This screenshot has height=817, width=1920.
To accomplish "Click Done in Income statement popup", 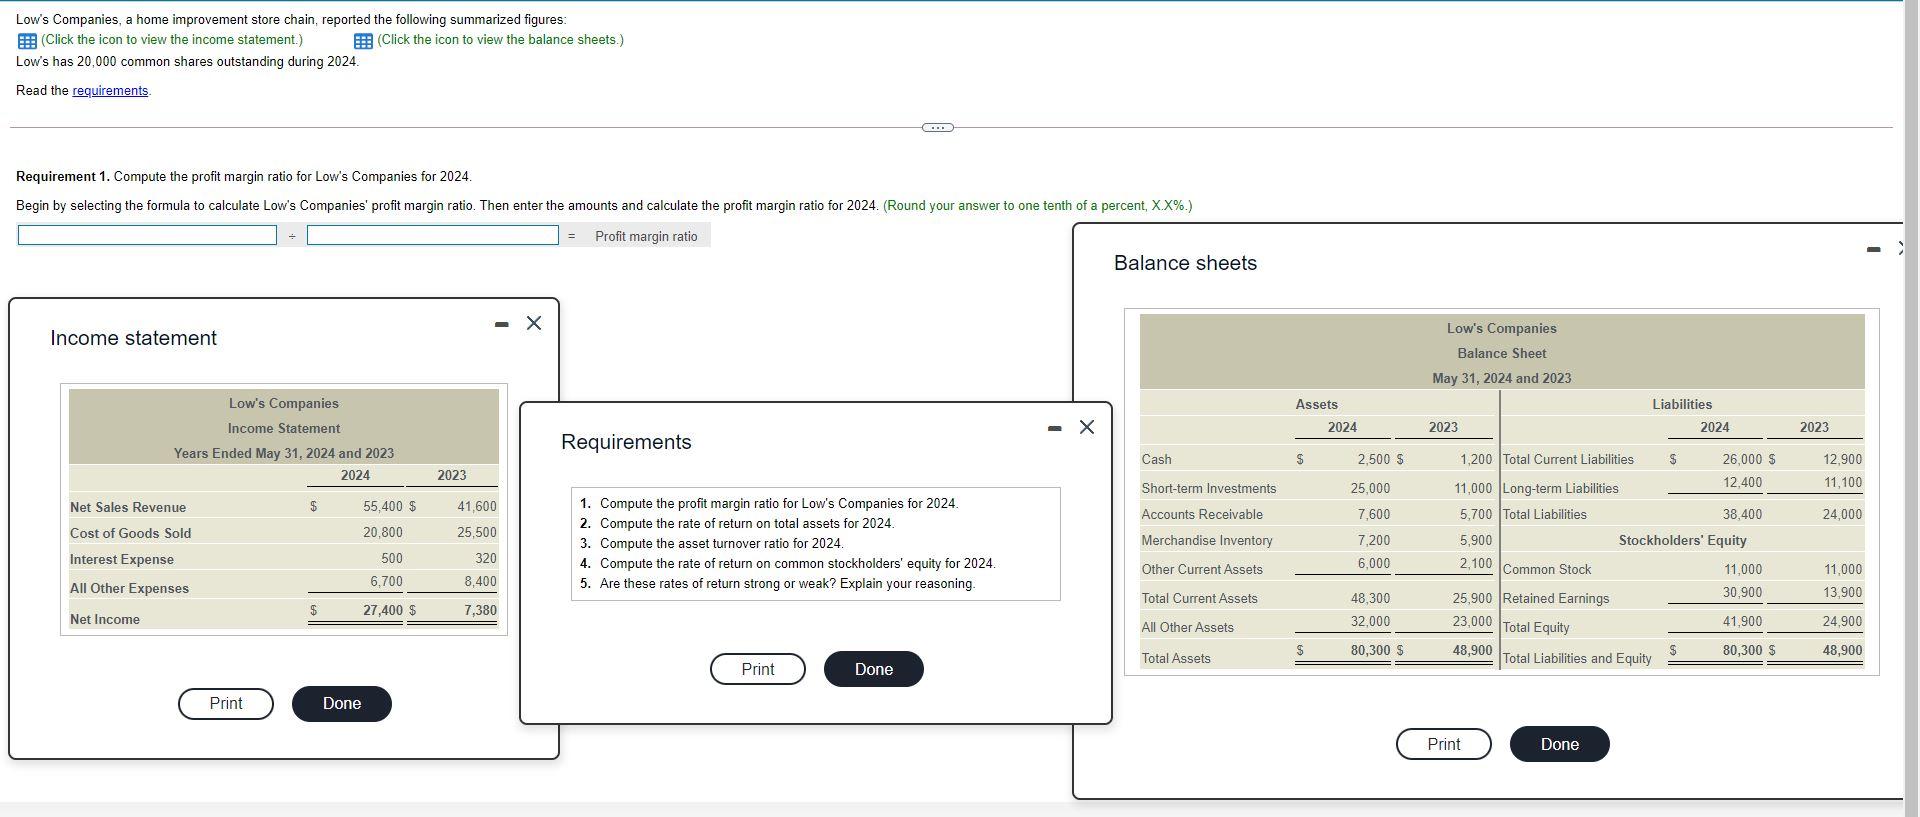I will (x=342, y=704).
